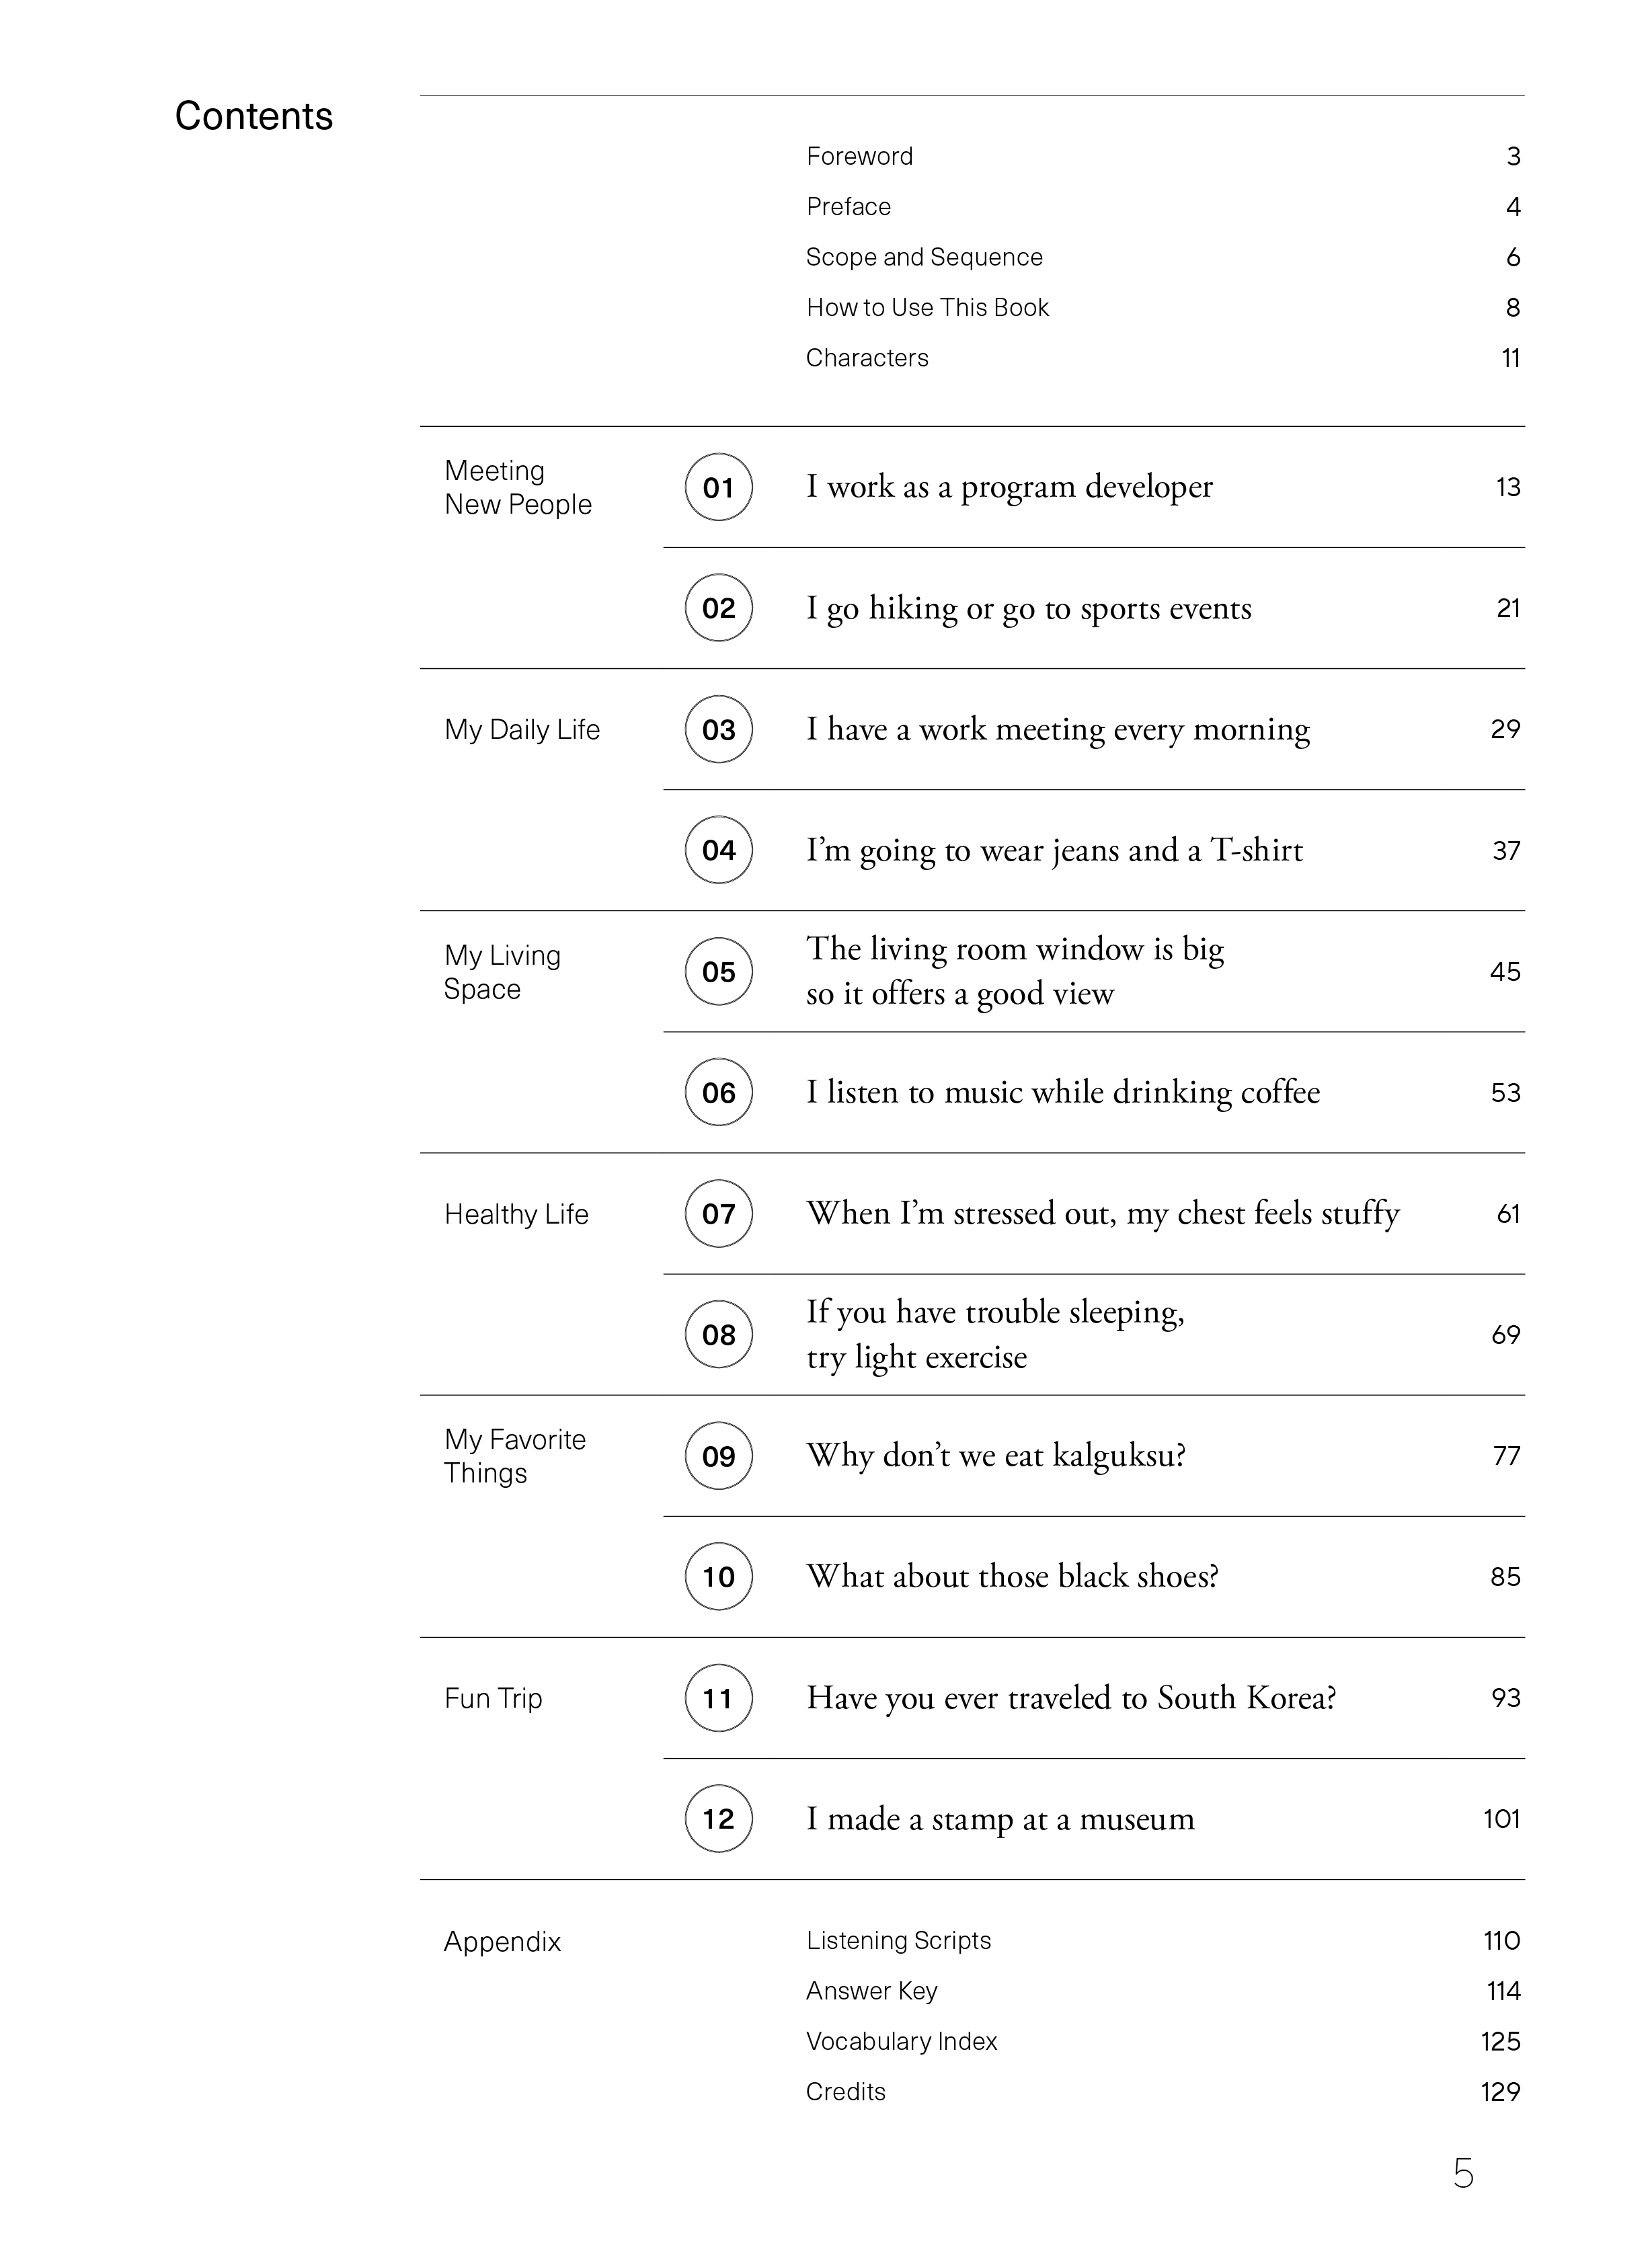Click page number 129 beside Credits
The width and height of the screenshot is (1652, 2263).
point(1500,2091)
